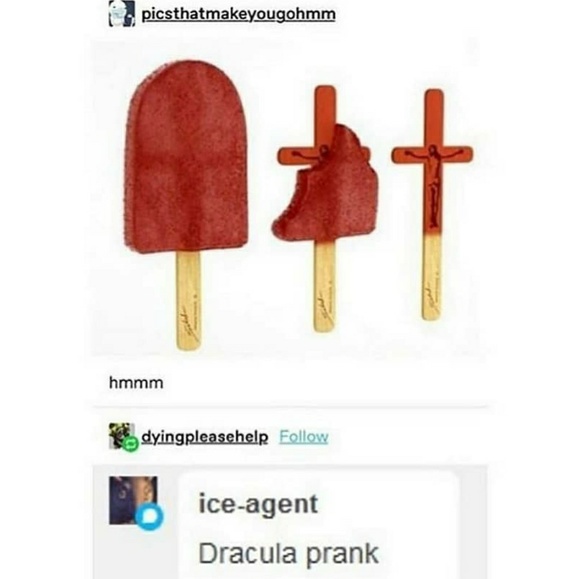
Task: Click the full red popsicle image
Action: coord(186,205)
